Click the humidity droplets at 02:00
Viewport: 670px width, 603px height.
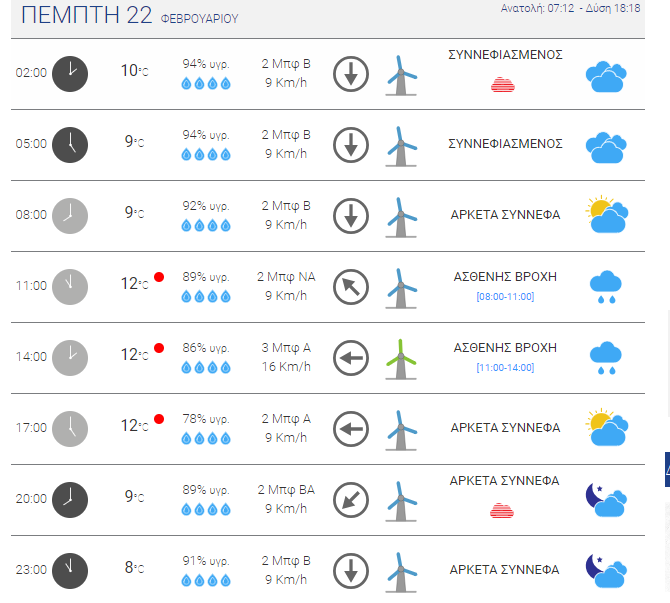click(x=206, y=83)
